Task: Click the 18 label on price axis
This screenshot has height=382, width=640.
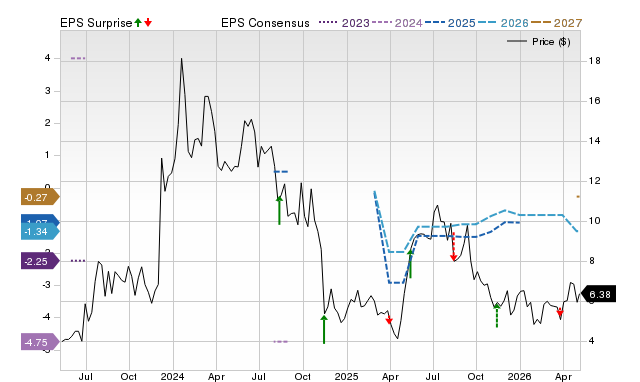Action: tap(594, 61)
